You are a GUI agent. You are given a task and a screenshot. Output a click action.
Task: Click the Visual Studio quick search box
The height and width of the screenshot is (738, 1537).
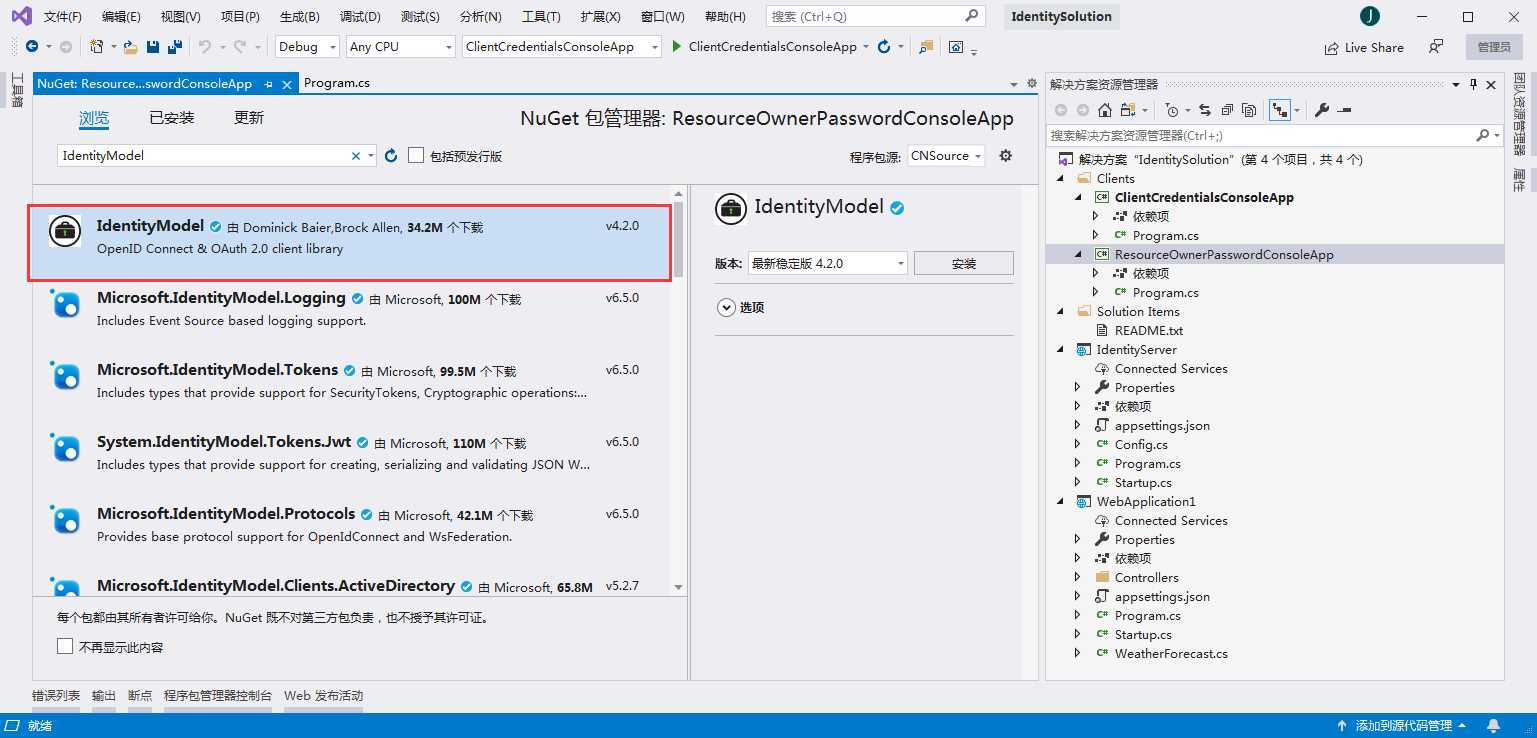[x=875, y=16]
